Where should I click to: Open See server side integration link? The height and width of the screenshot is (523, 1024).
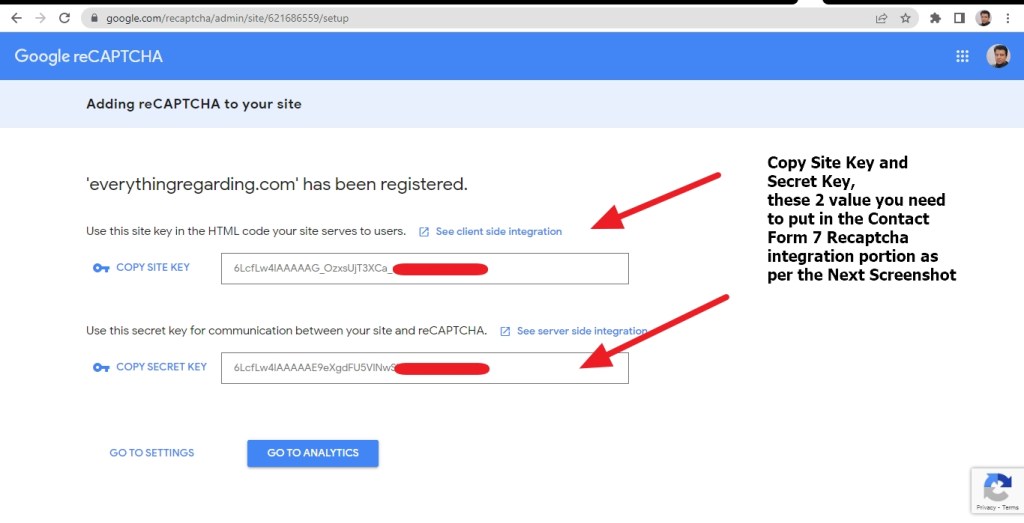(581, 331)
